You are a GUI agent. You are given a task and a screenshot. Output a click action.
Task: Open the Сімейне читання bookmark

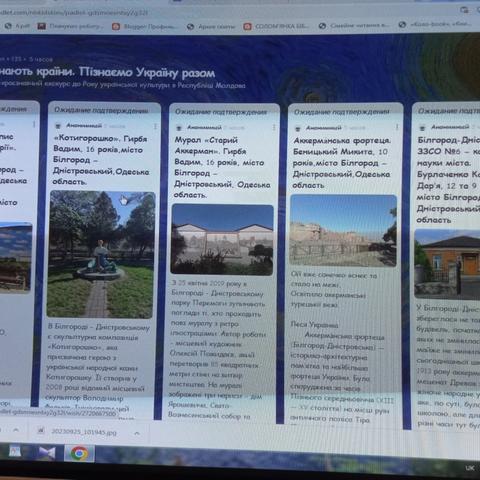[x=354, y=25]
